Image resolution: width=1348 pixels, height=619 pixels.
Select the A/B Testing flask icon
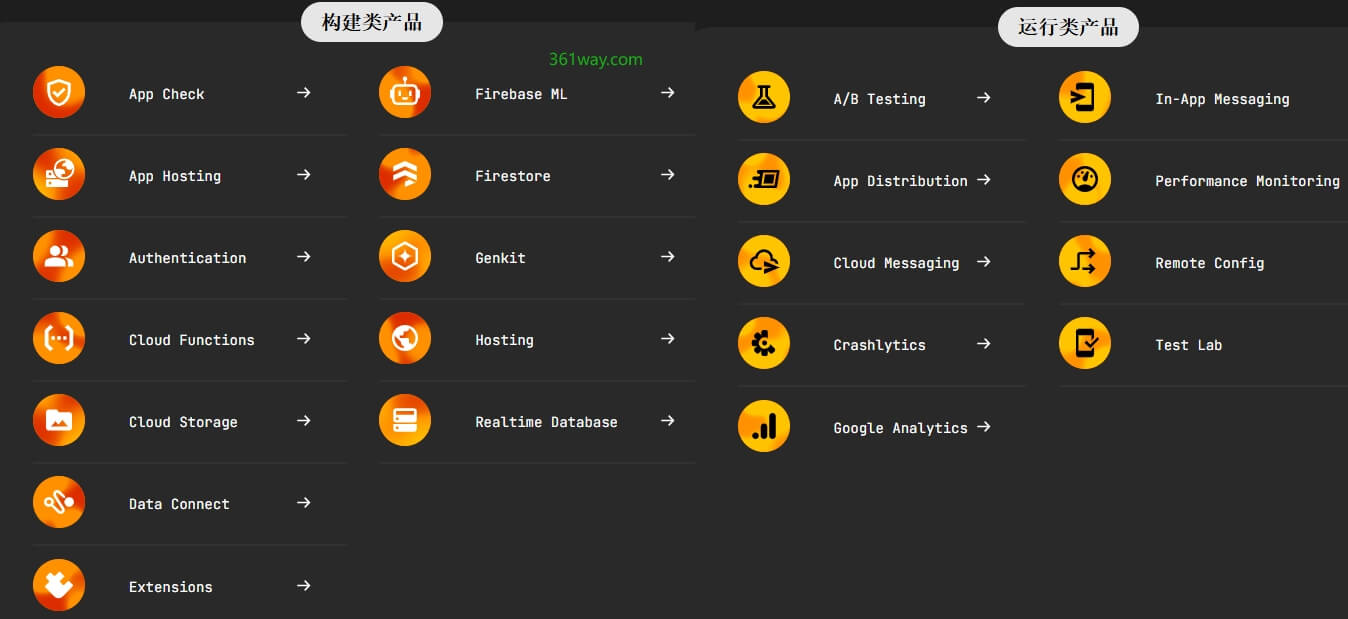tap(764, 97)
